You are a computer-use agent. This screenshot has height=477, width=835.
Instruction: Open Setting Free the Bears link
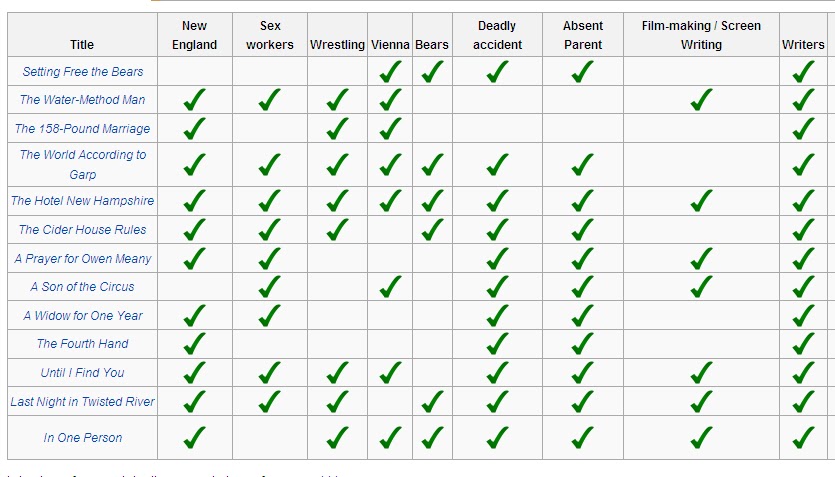[x=83, y=72]
